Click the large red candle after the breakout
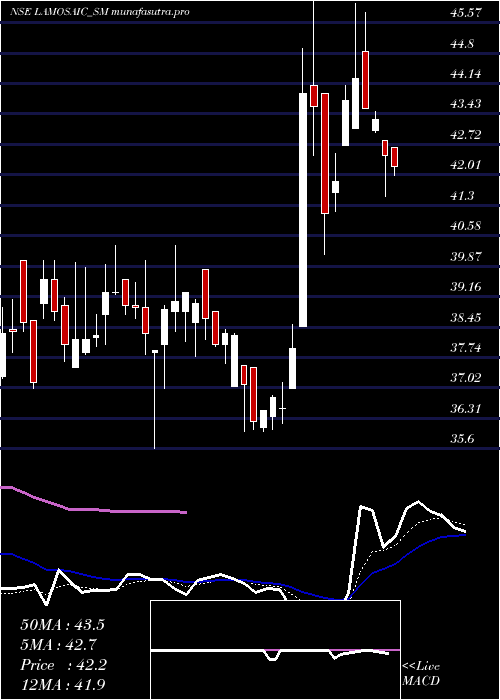This screenshot has height=700, width=500. [x=325, y=153]
